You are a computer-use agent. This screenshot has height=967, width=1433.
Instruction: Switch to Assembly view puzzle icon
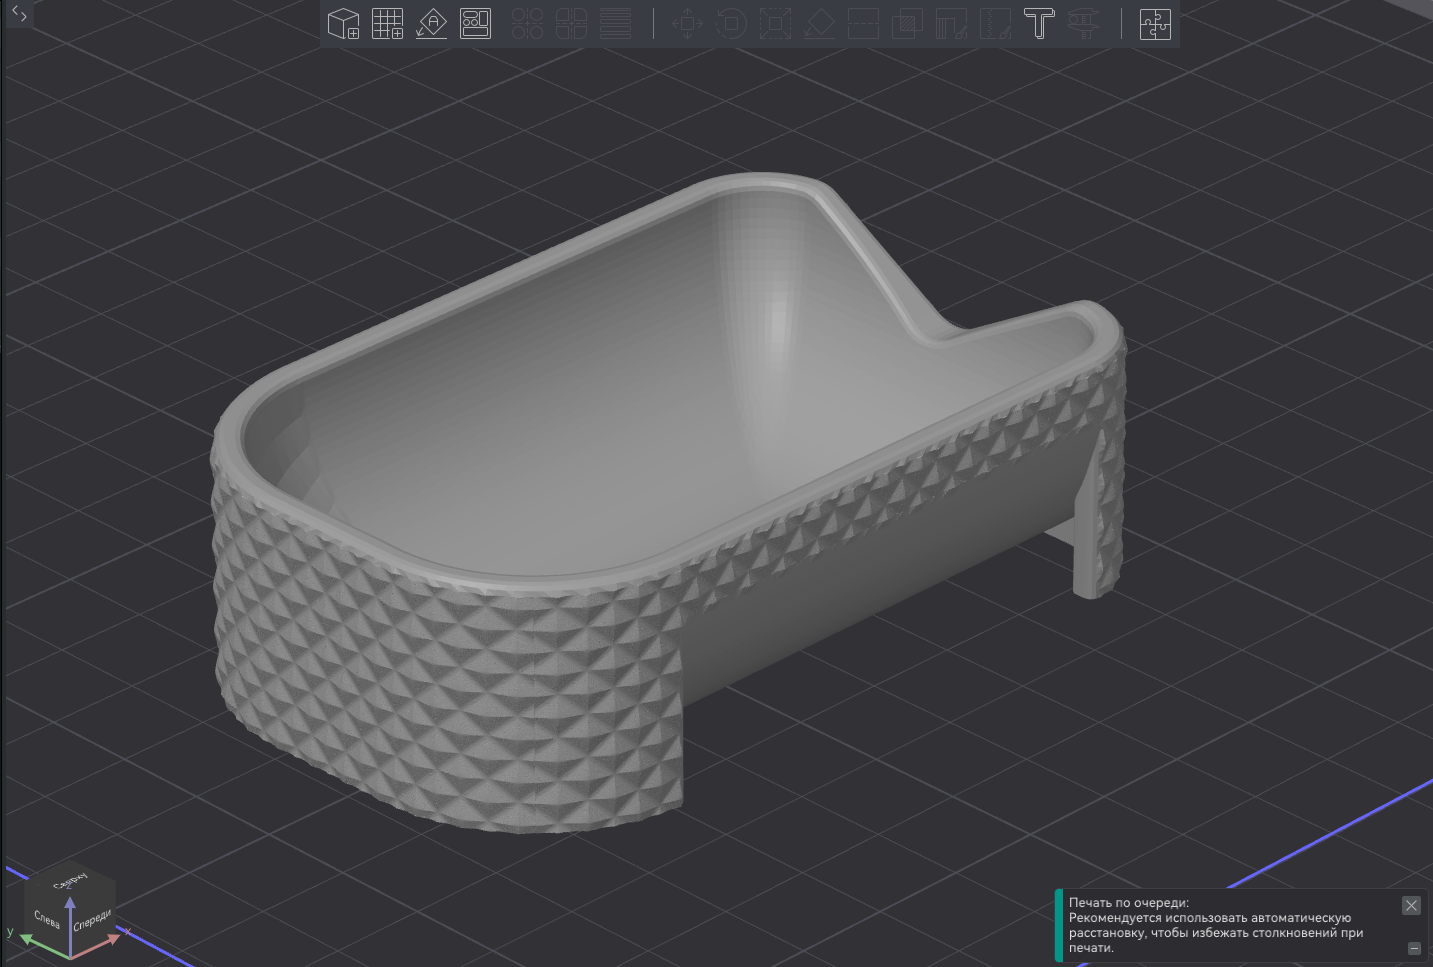coord(1155,23)
